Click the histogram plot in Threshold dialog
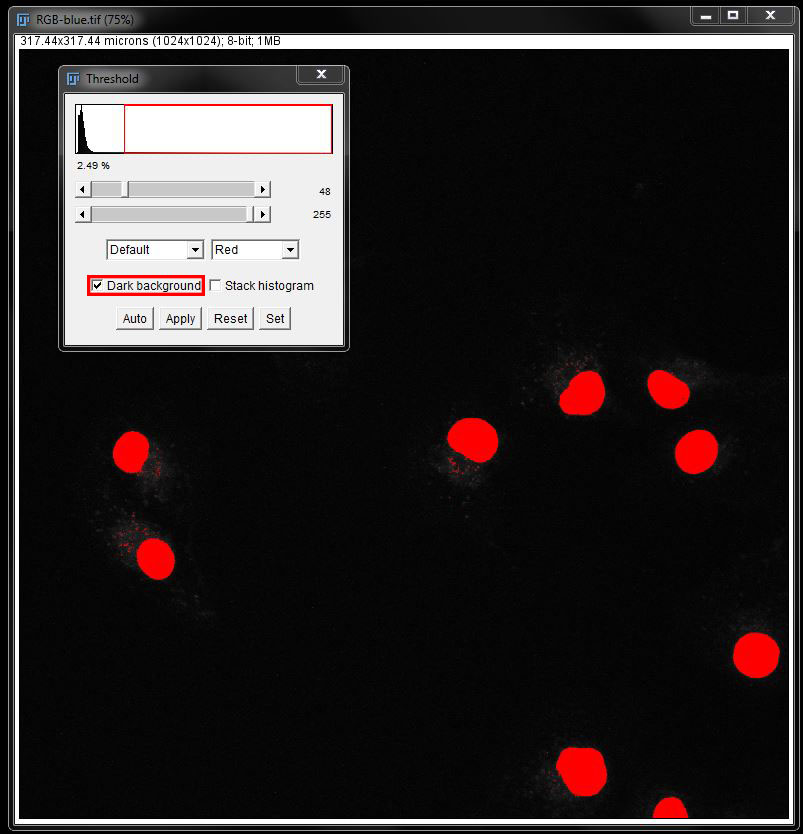 [204, 129]
